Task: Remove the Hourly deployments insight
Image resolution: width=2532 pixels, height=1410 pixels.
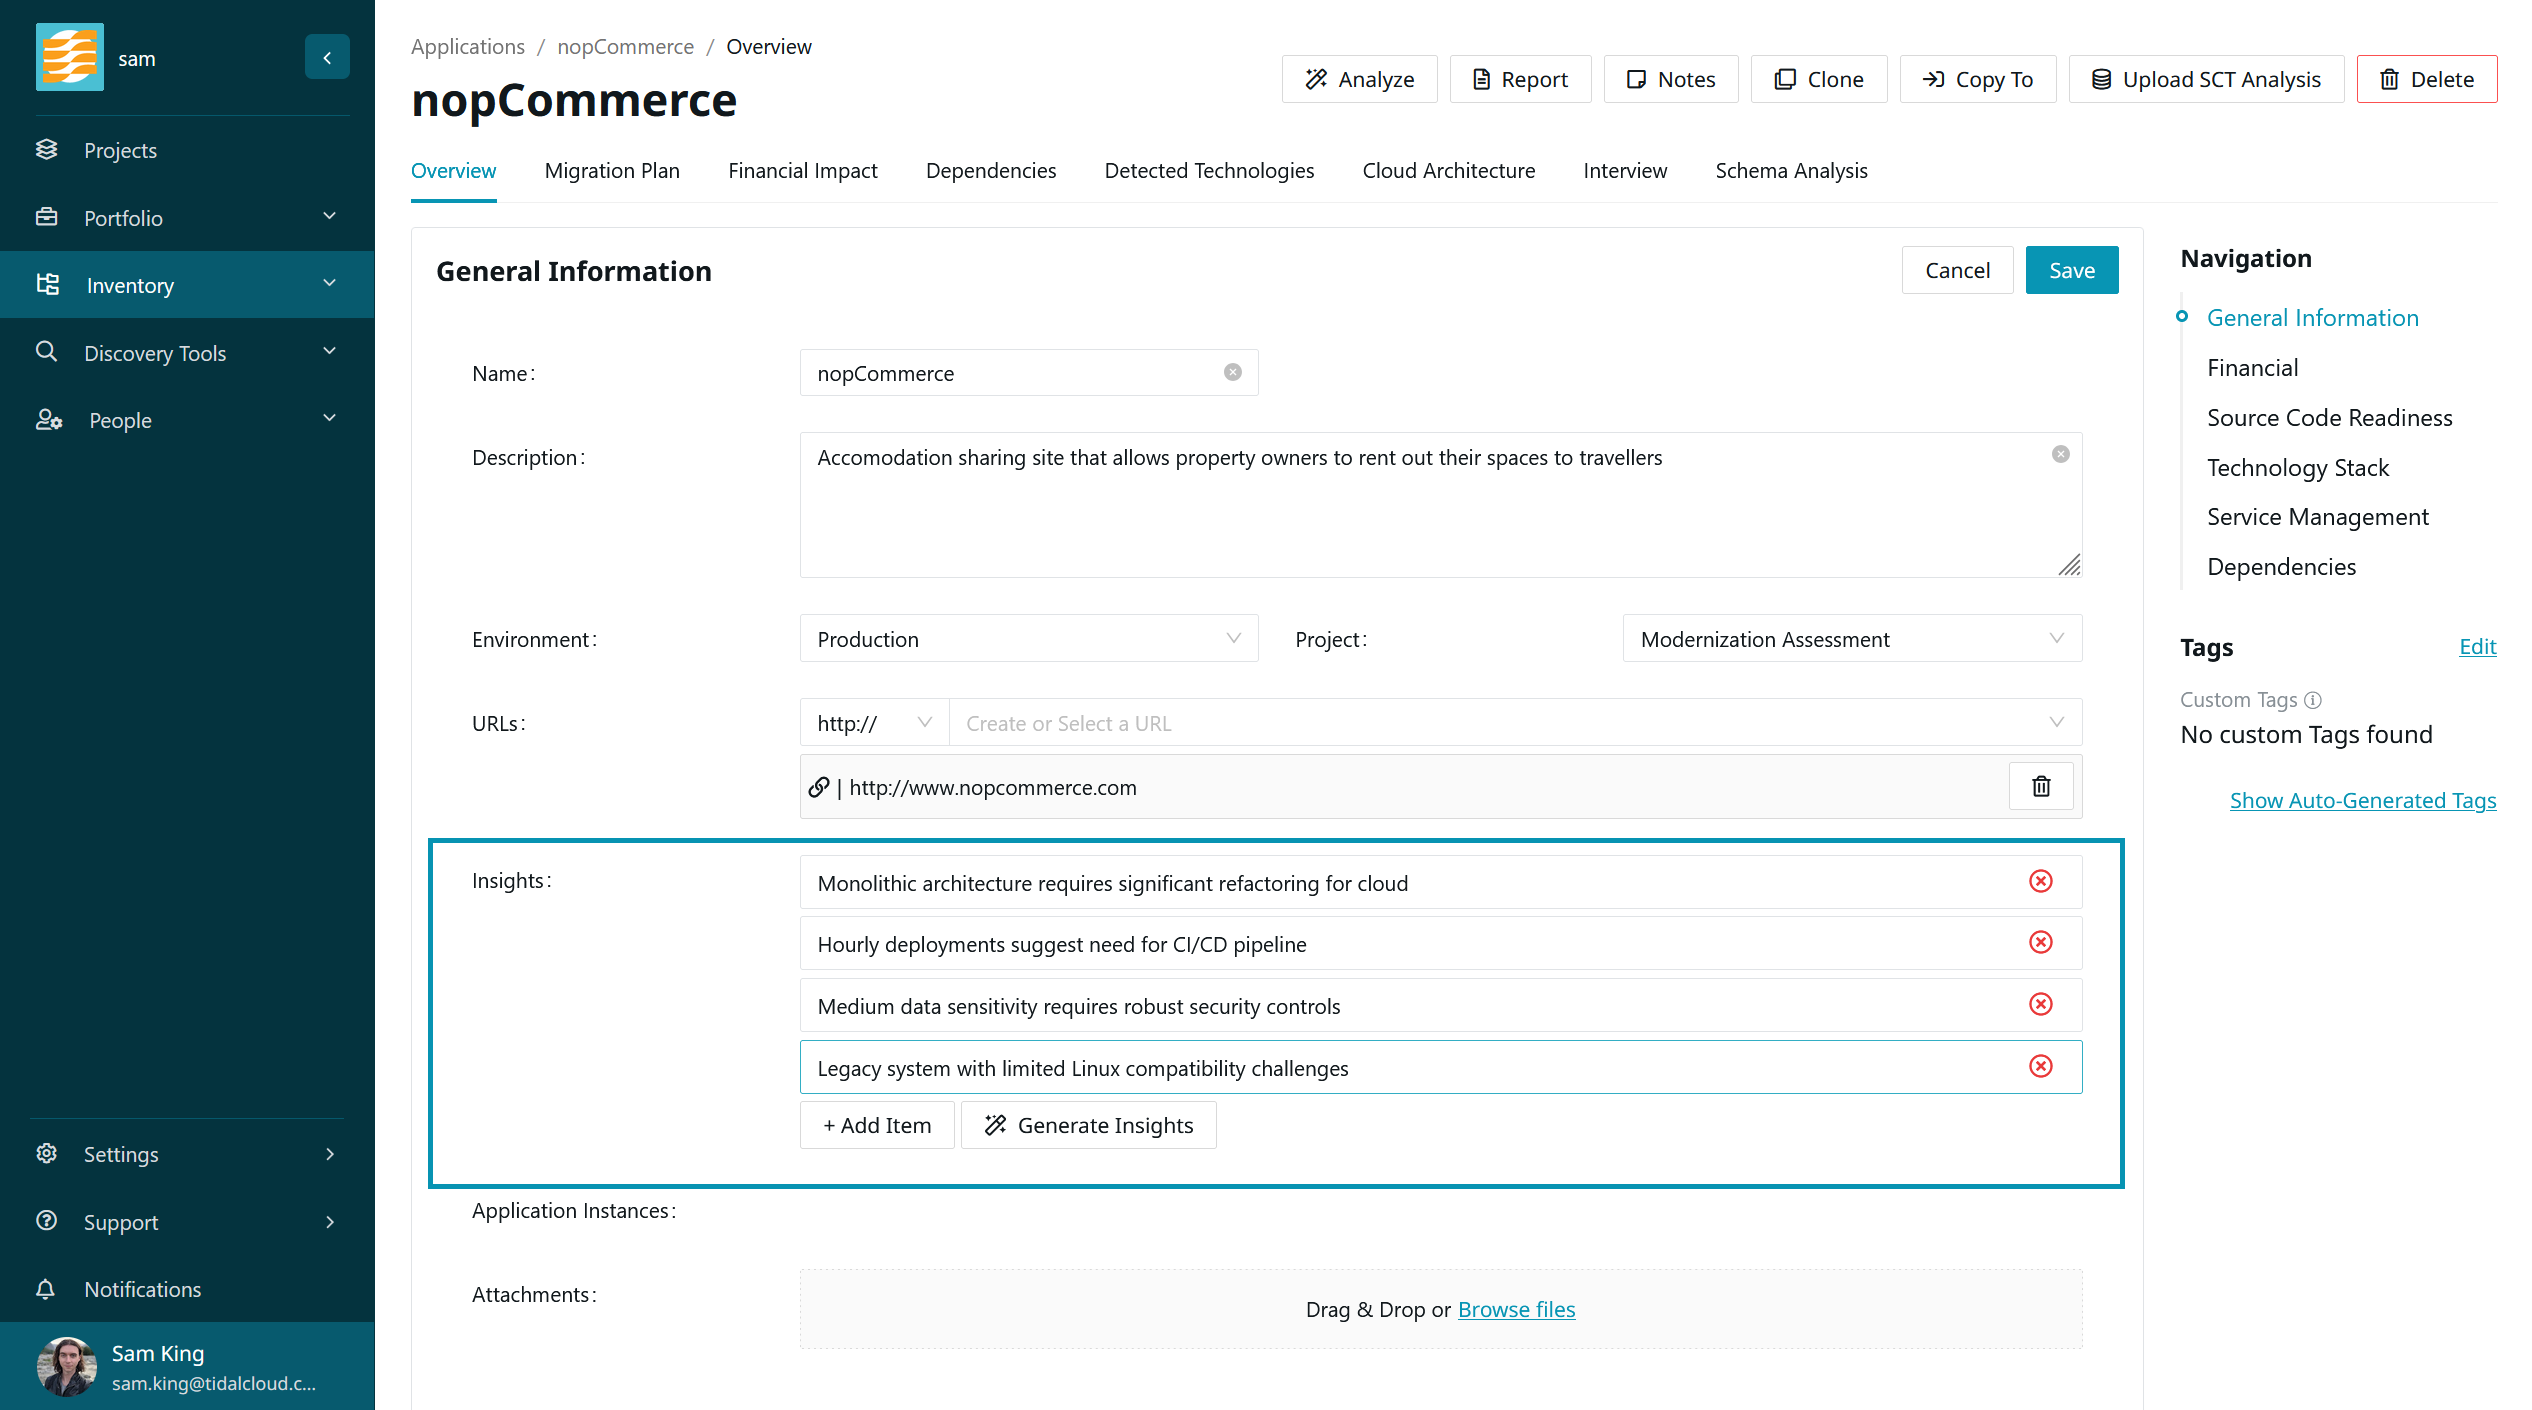Action: coord(2041,943)
